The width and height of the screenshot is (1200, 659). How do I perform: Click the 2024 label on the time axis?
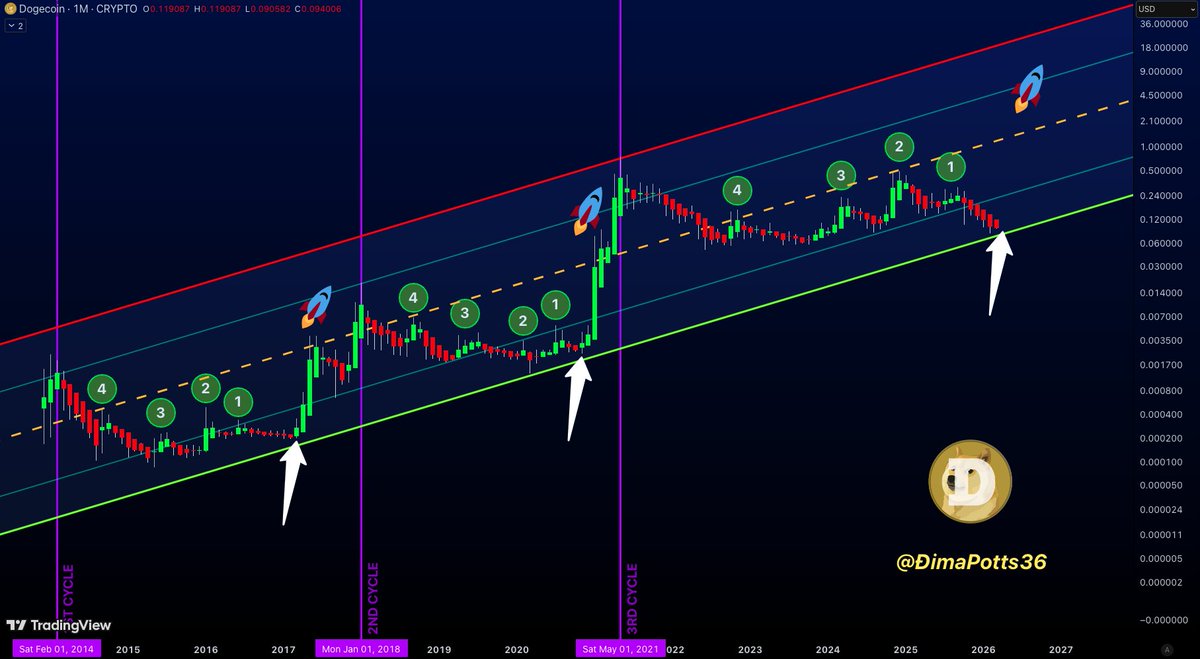point(827,649)
